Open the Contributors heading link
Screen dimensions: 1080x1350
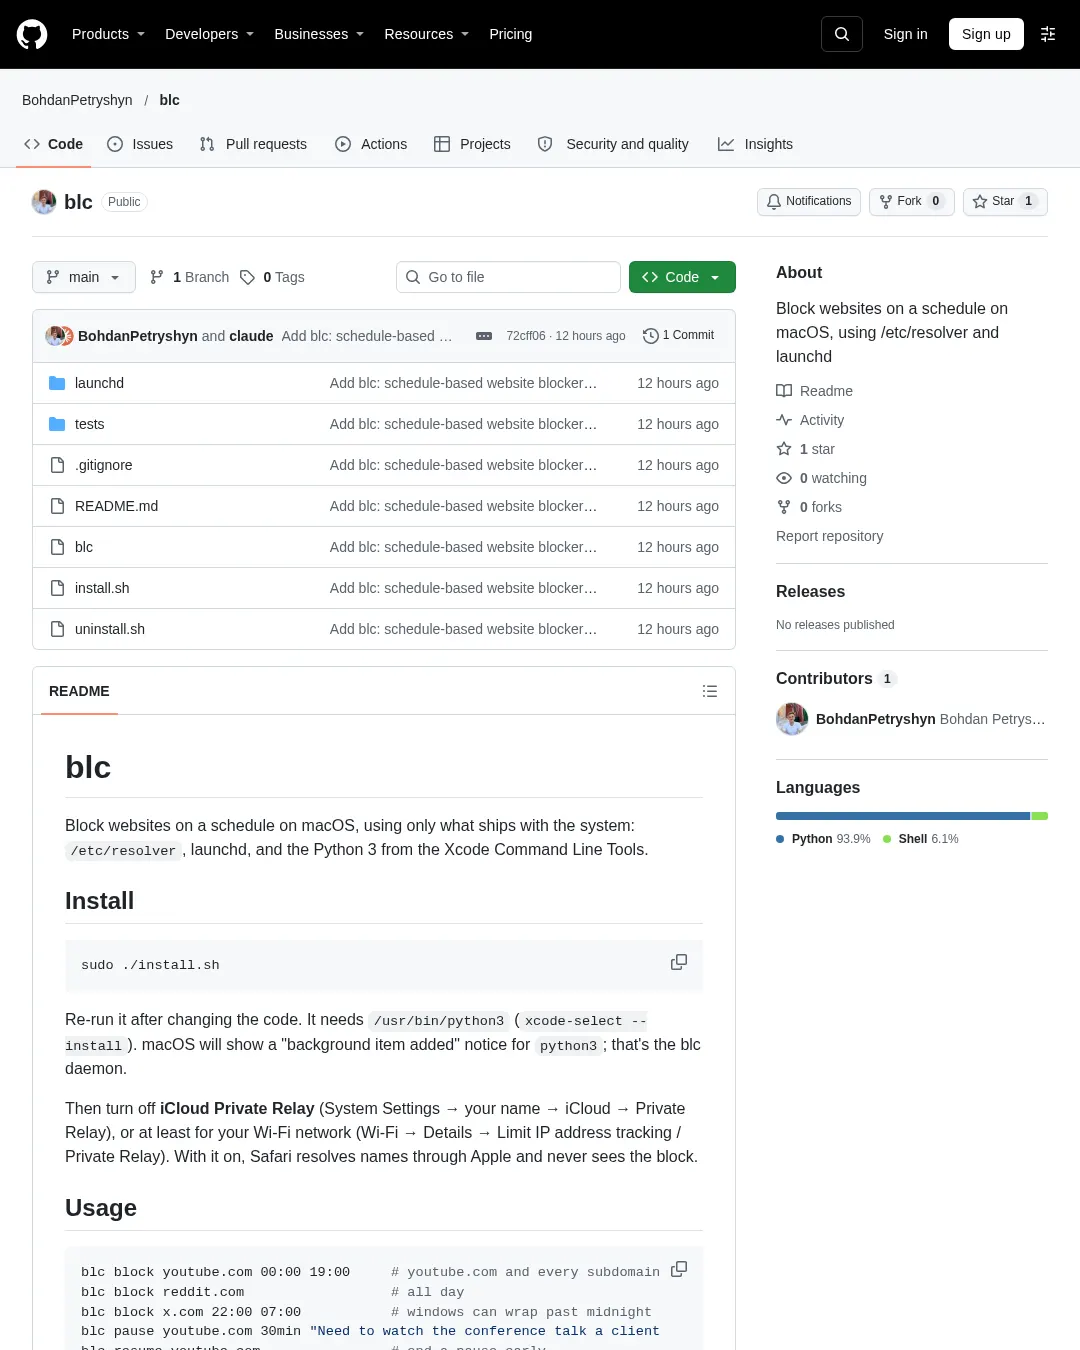coord(836,679)
